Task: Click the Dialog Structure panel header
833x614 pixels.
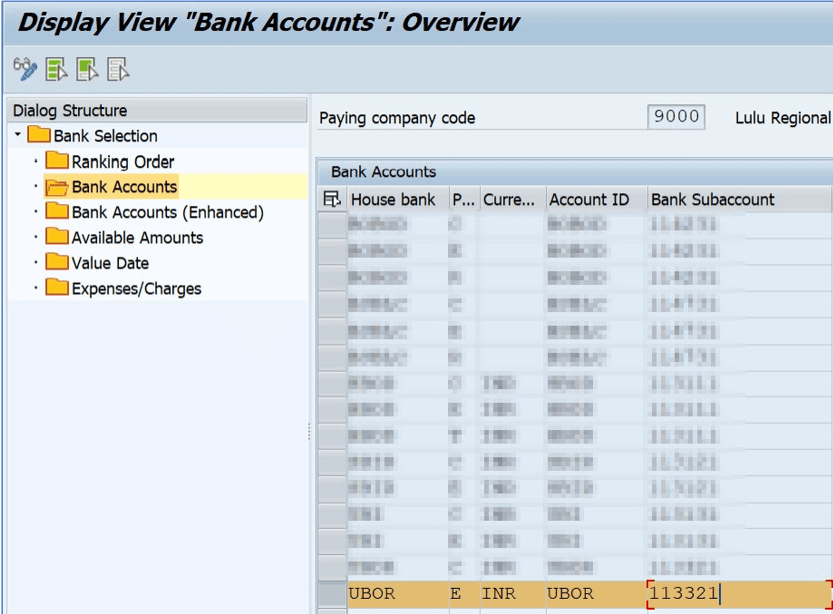Action: pyautogui.click(x=159, y=110)
